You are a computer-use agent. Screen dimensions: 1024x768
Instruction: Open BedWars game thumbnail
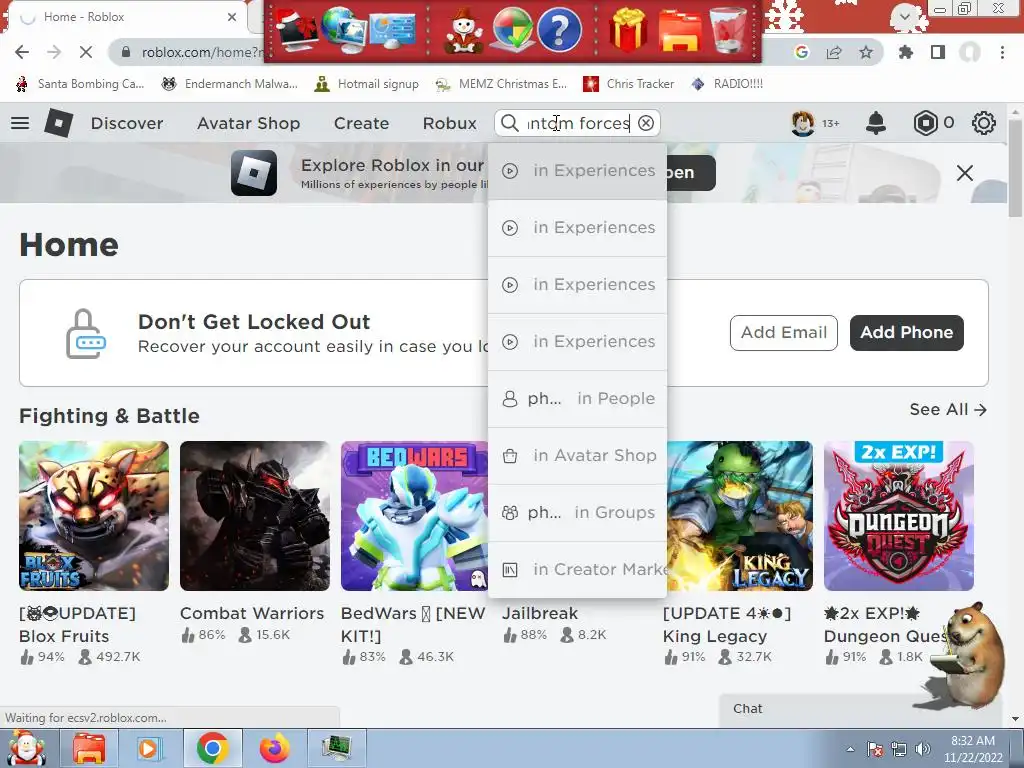[414, 516]
